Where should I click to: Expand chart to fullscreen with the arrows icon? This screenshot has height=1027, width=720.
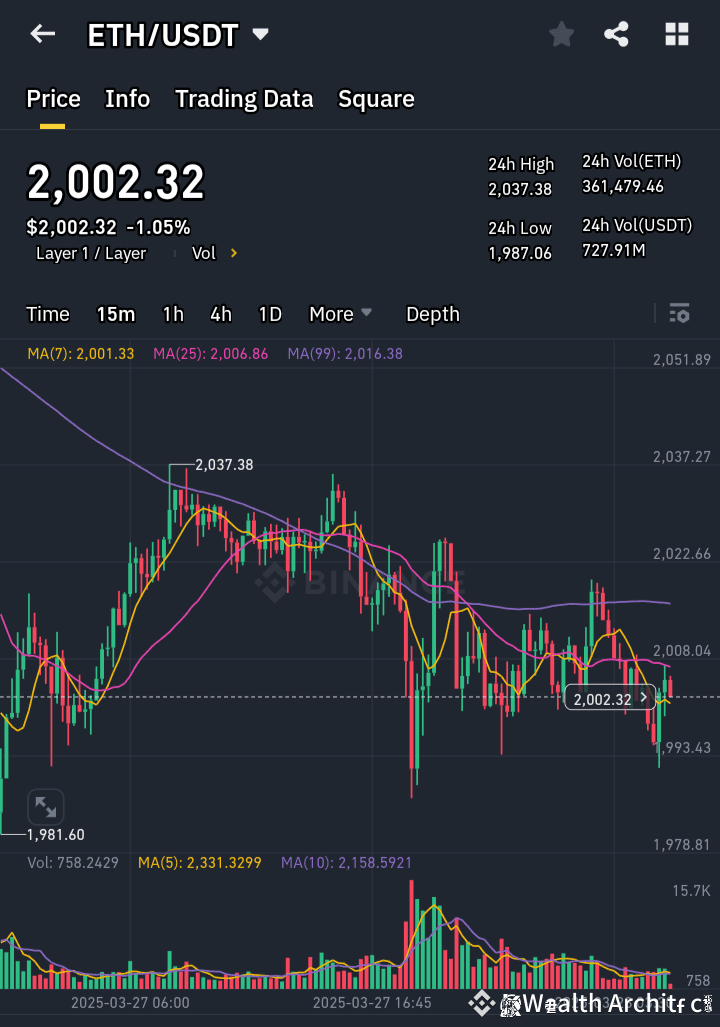[45, 806]
